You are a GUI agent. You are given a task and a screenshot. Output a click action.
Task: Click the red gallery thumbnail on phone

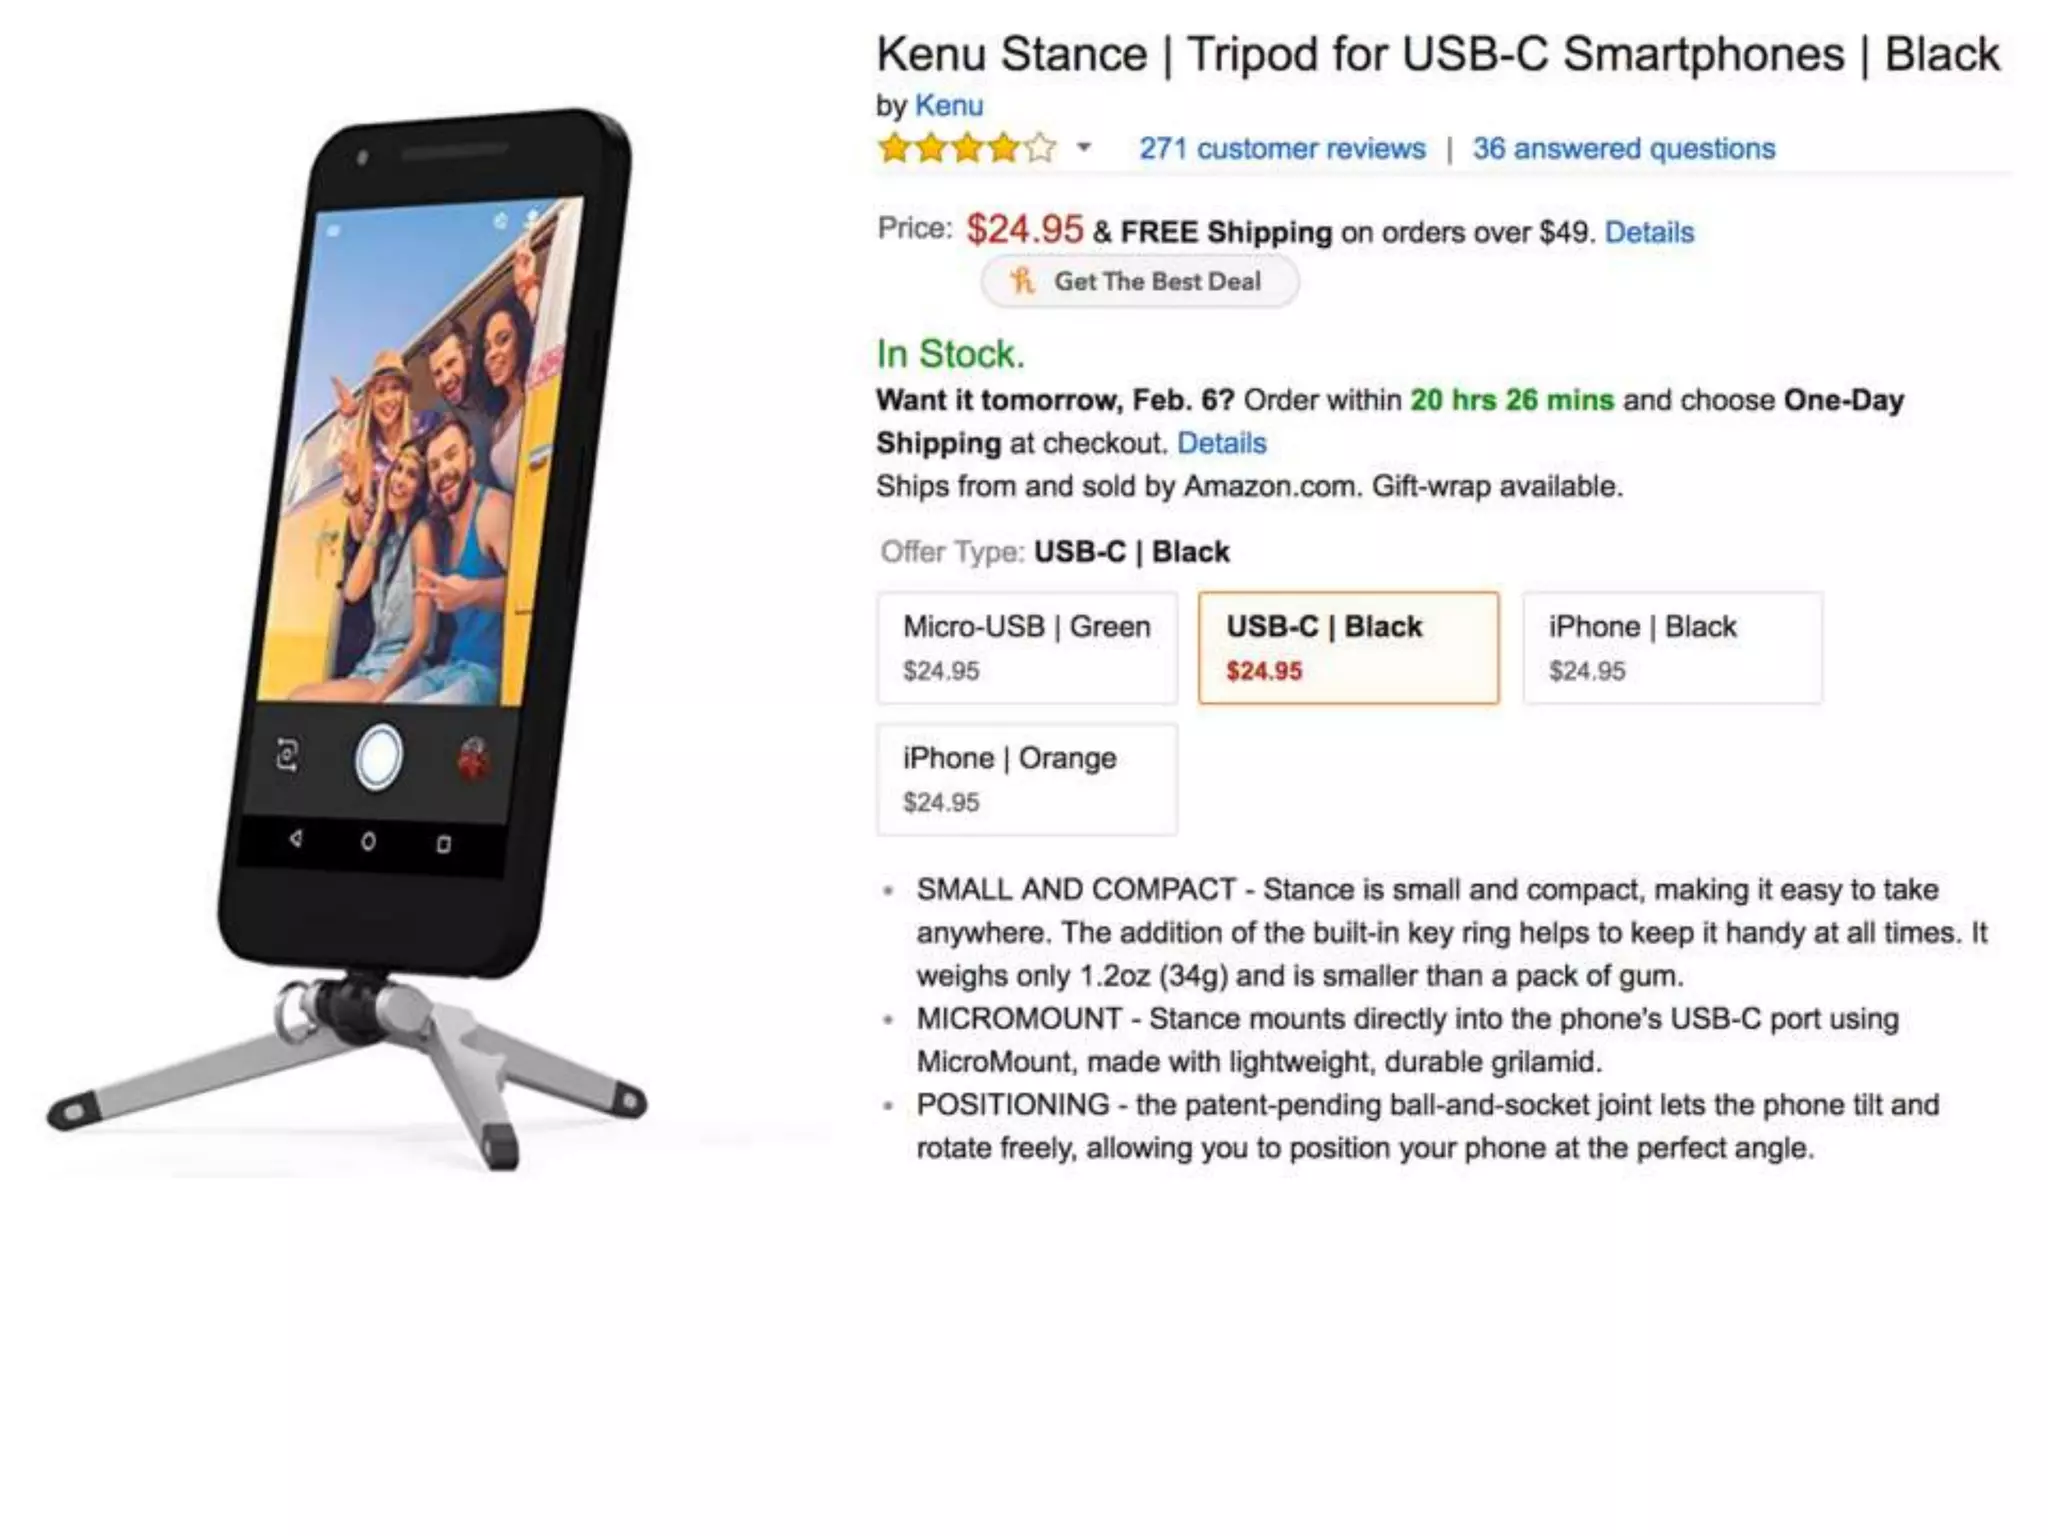click(x=473, y=760)
